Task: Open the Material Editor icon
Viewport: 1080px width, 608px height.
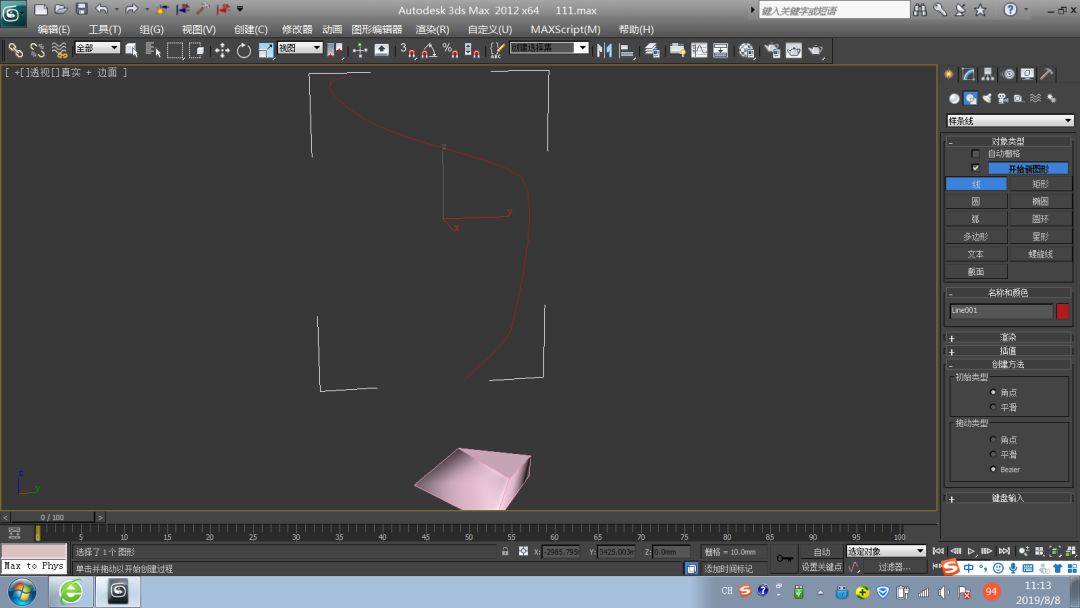Action: coord(746,50)
